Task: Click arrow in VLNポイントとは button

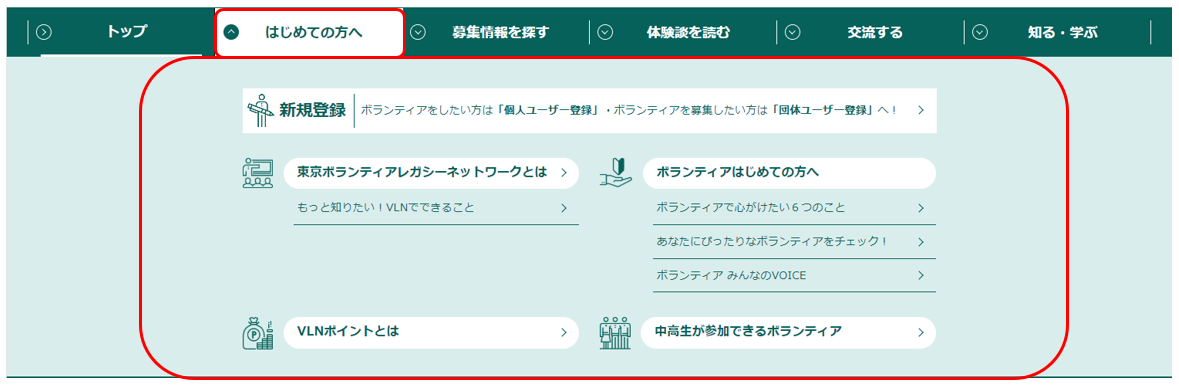Action: (563, 333)
